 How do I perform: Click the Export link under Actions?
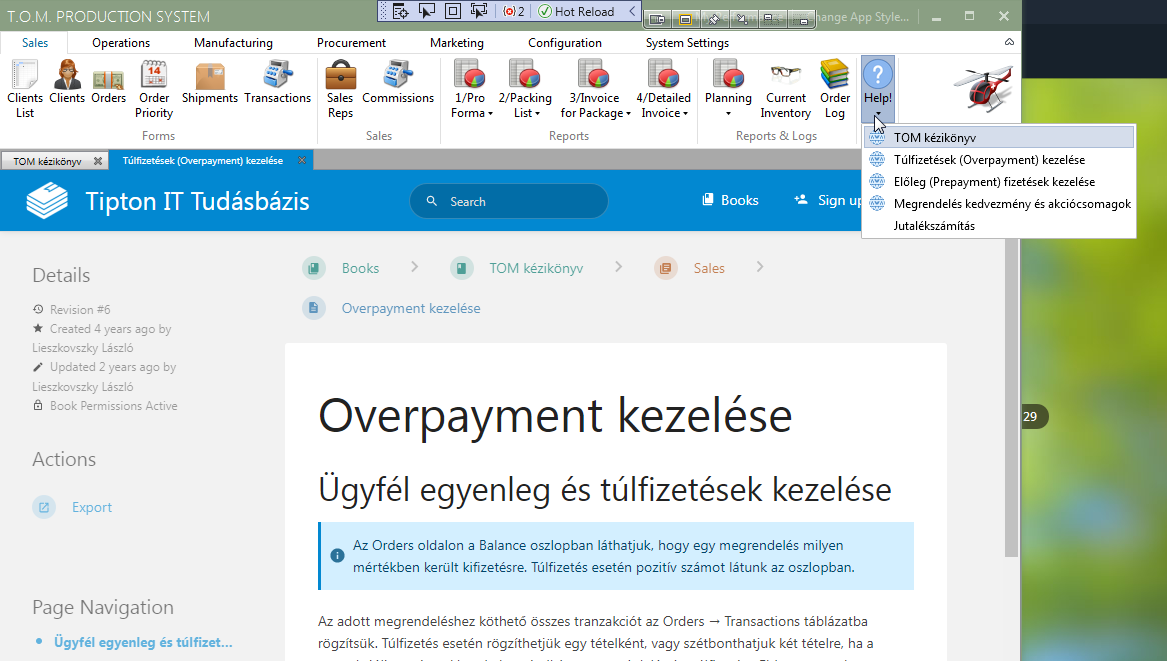[x=91, y=507]
